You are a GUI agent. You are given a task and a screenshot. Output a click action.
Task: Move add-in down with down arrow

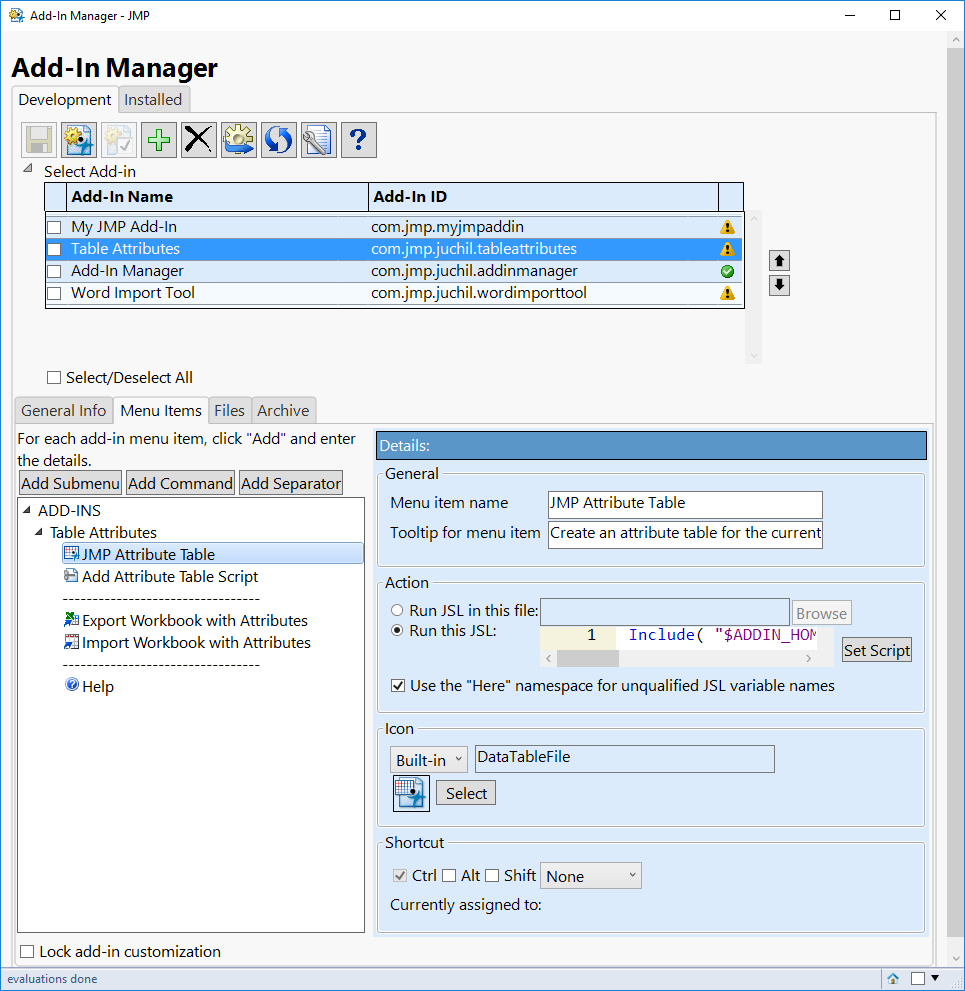(779, 285)
